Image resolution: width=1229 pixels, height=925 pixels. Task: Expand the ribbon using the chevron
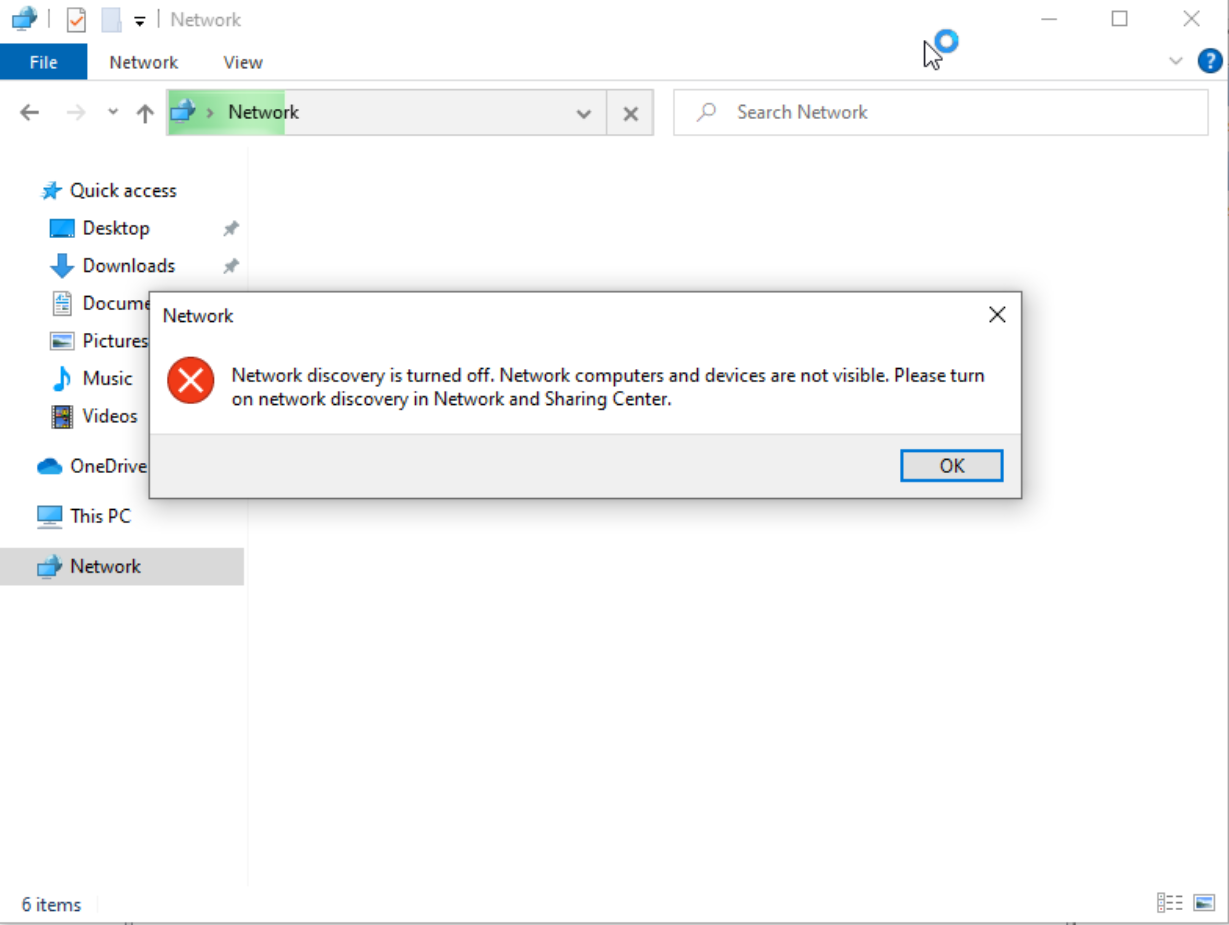point(1176,61)
